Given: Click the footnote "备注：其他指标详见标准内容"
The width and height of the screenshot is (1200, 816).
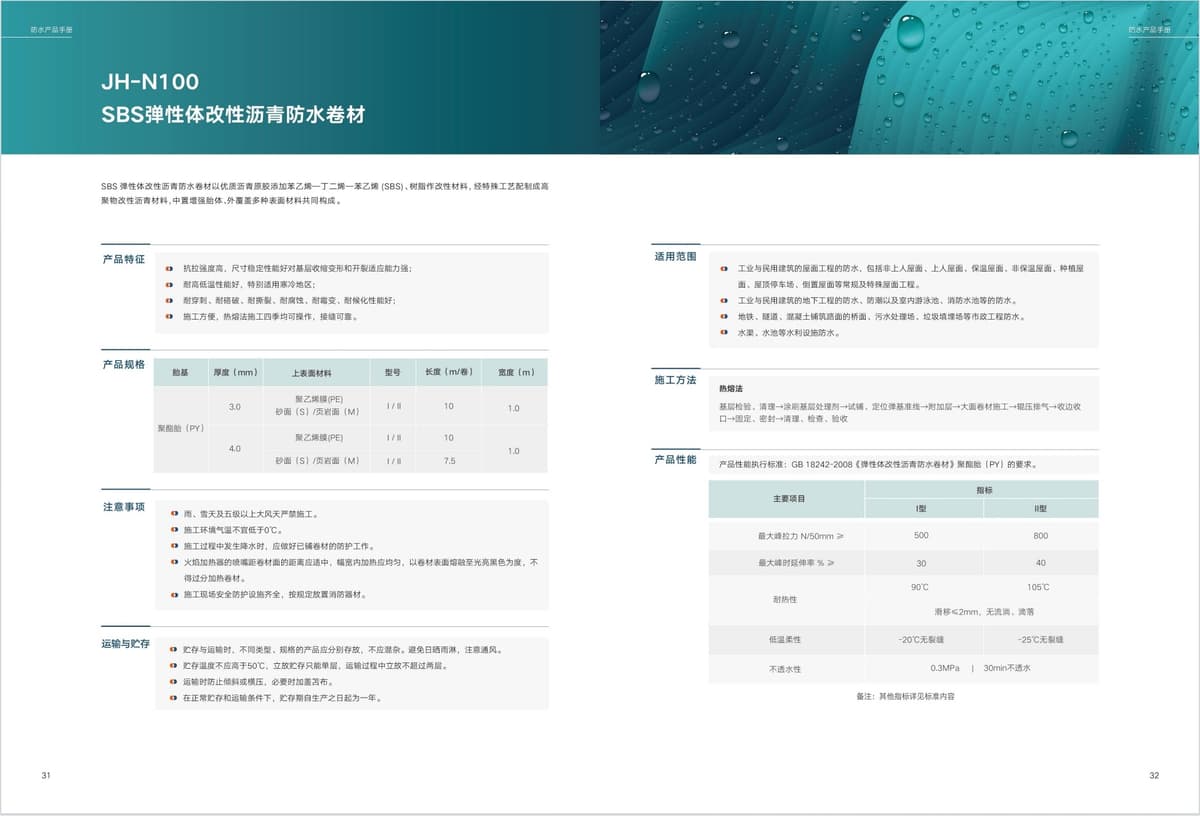Looking at the screenshot, I should [x=905, y=696].
